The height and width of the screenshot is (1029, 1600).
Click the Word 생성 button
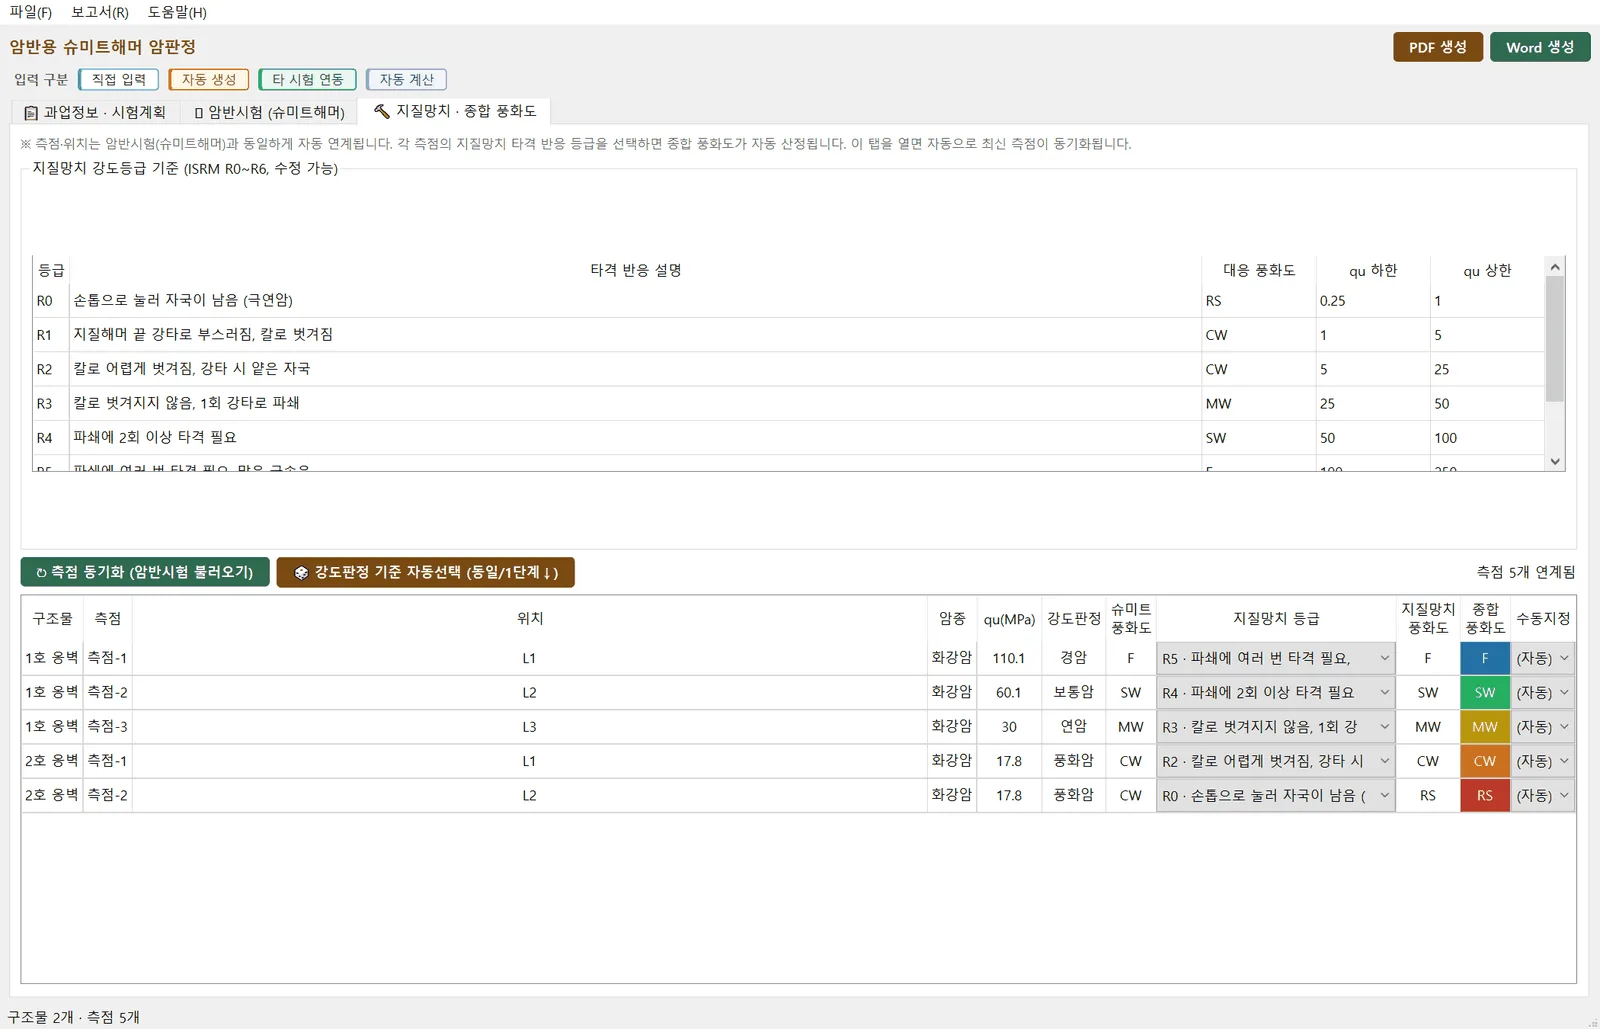[1540, 47]
